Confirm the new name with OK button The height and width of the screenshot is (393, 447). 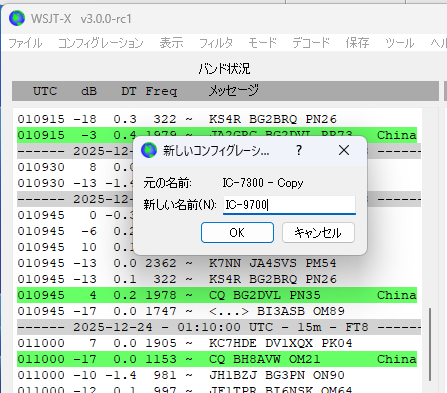coord(237,233)
